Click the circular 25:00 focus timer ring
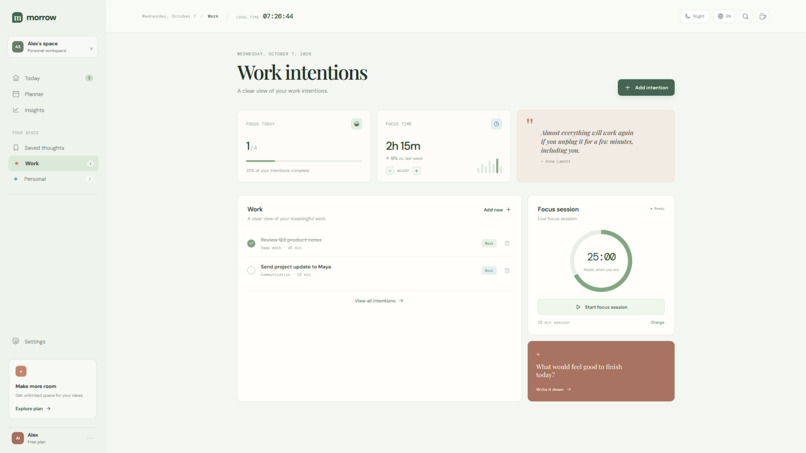 tap(601, 261)
